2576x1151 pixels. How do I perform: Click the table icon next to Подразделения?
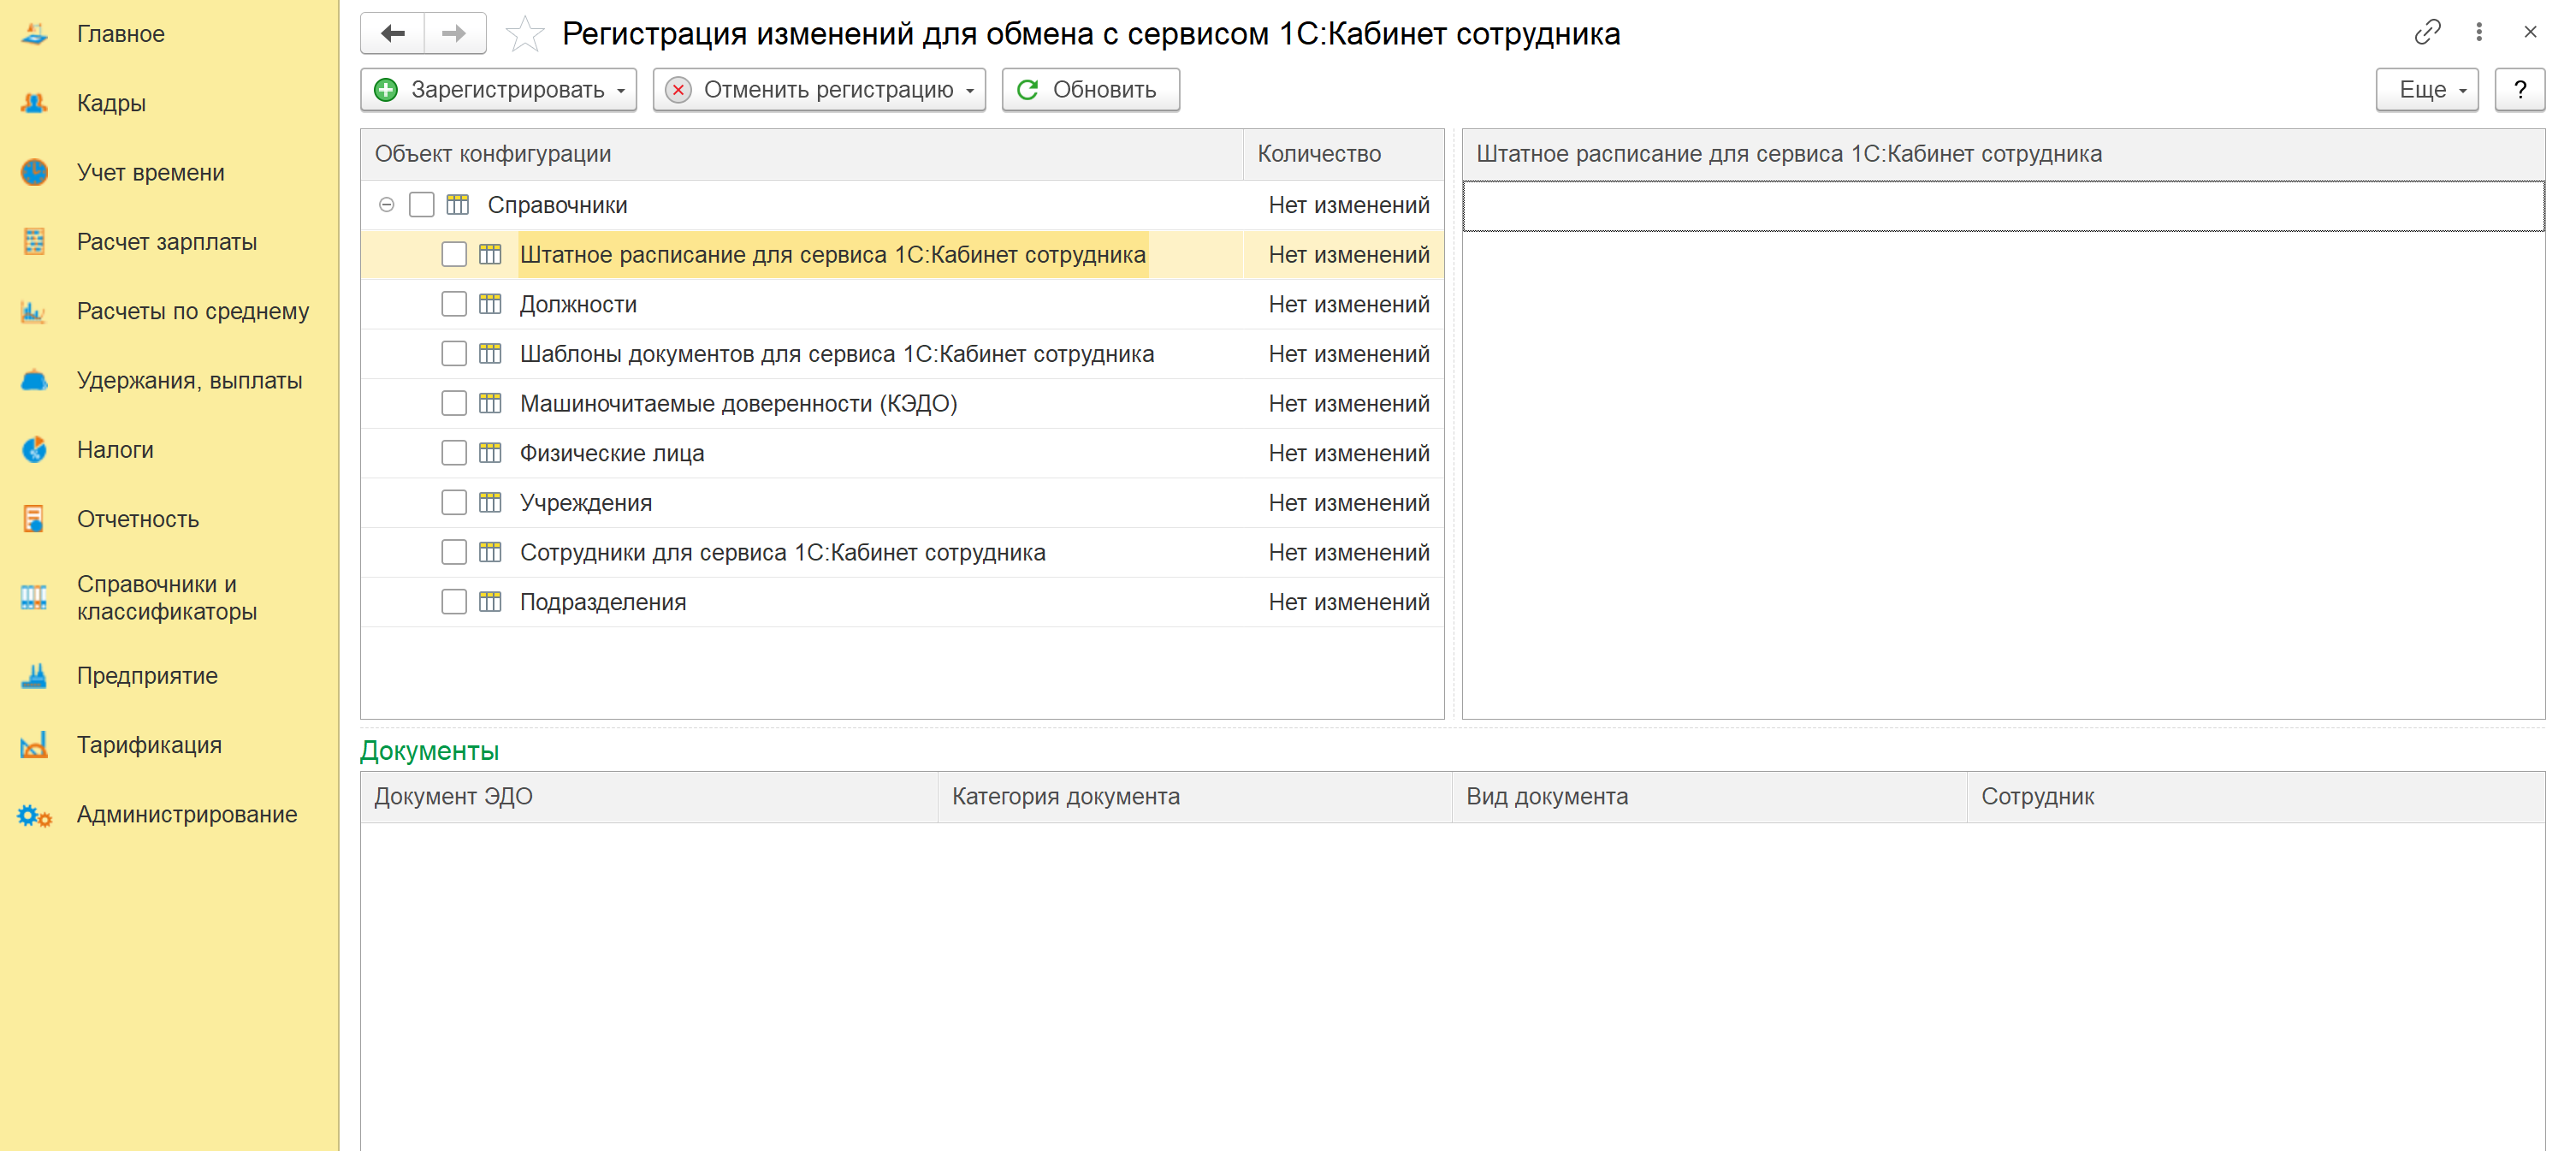[x=490, y=602]
